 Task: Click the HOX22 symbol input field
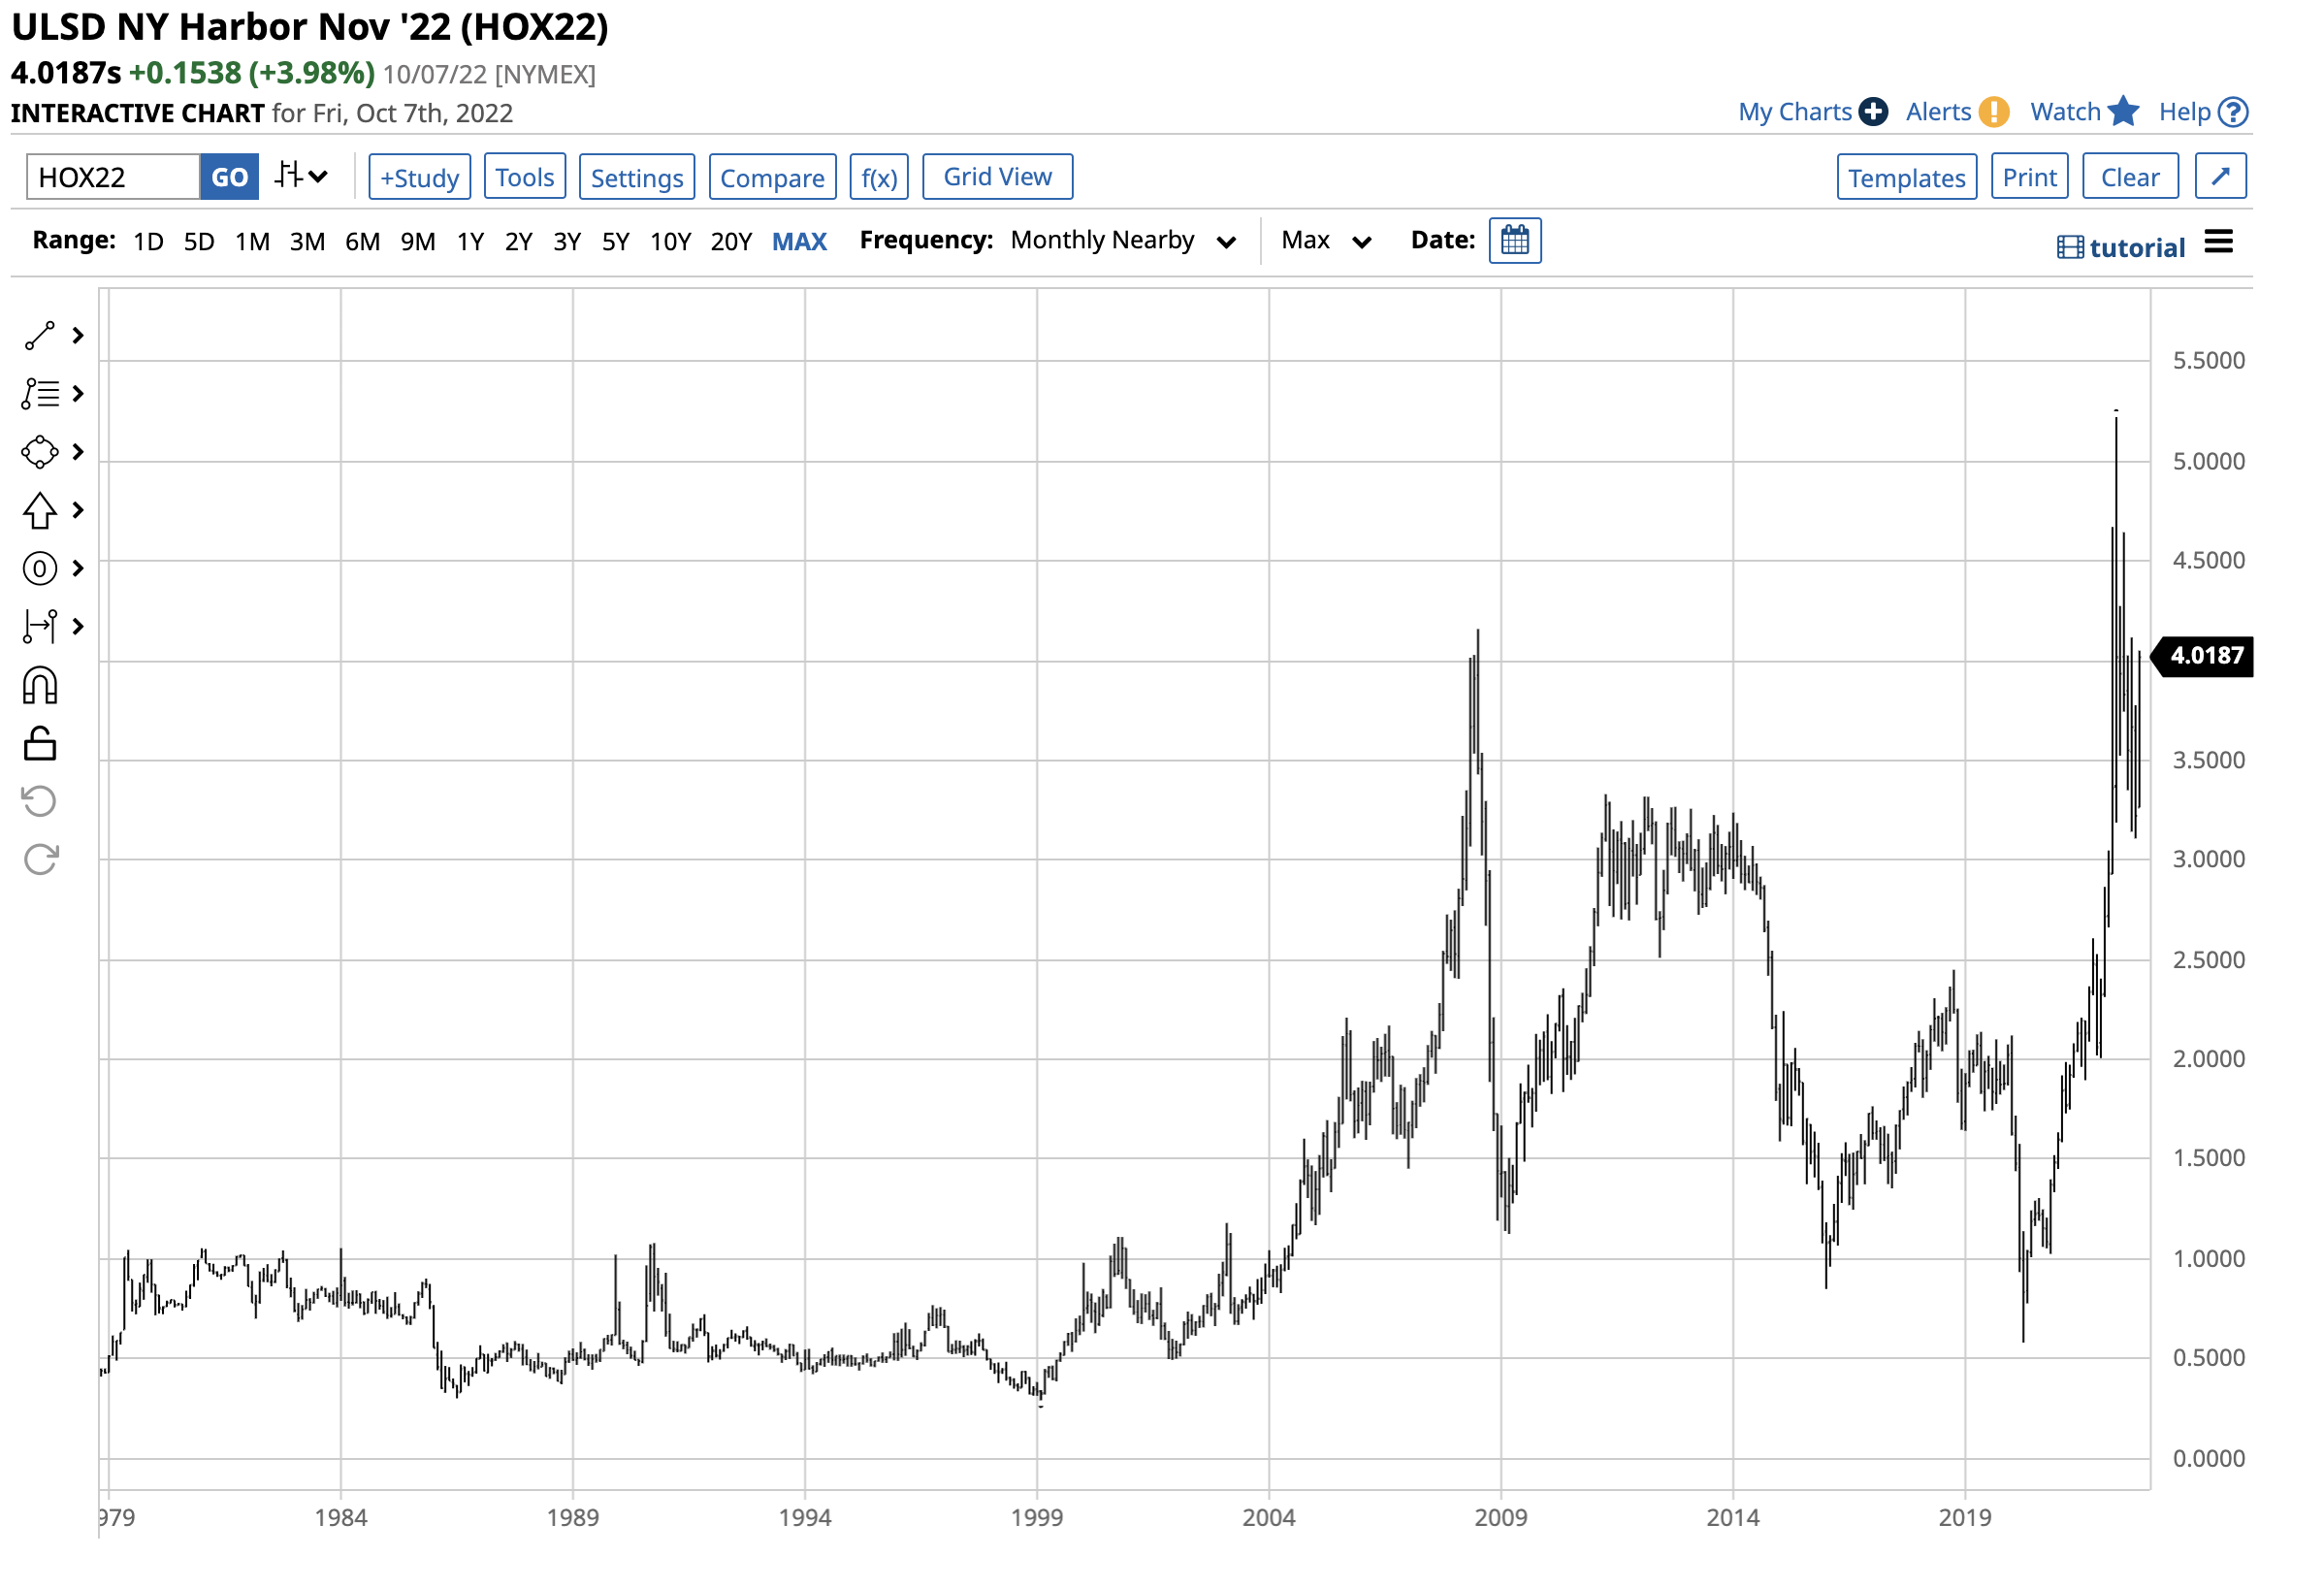112,178
